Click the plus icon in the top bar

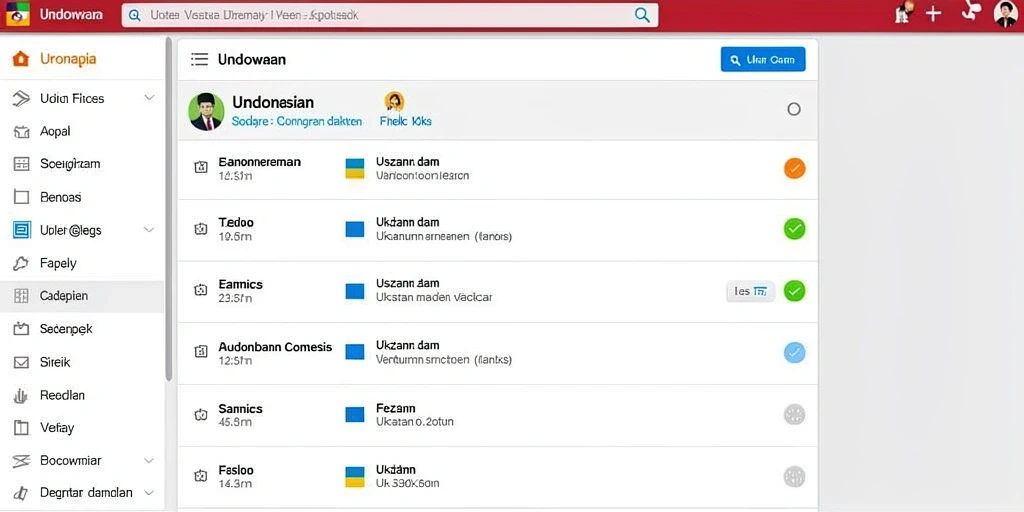(934, 14)
